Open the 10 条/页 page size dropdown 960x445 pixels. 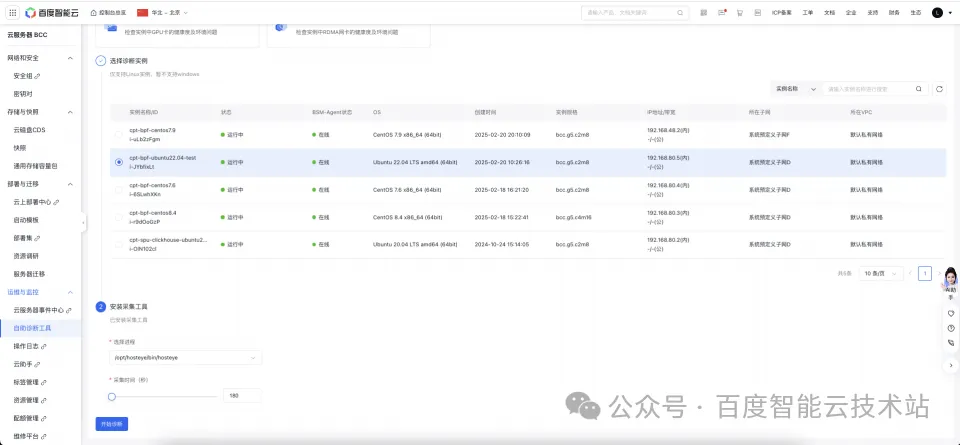tap(881, 273)
